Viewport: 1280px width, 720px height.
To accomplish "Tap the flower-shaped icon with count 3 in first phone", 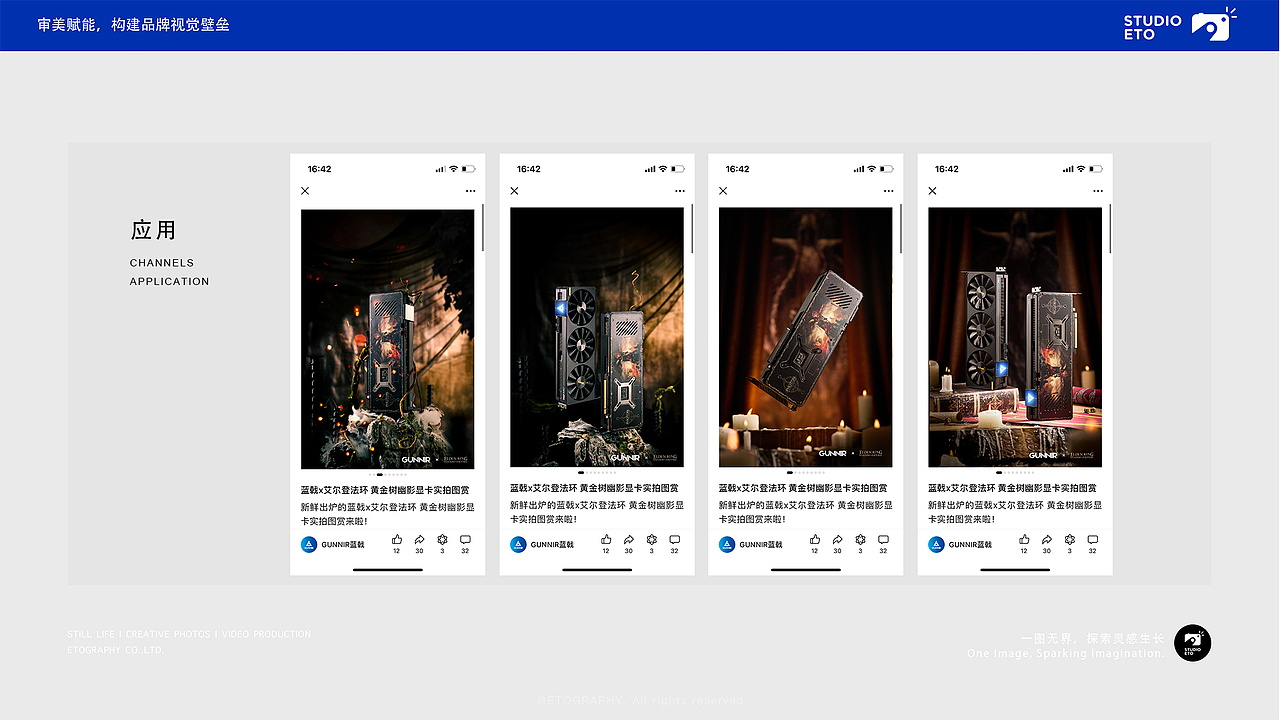I will pos(442,539).
